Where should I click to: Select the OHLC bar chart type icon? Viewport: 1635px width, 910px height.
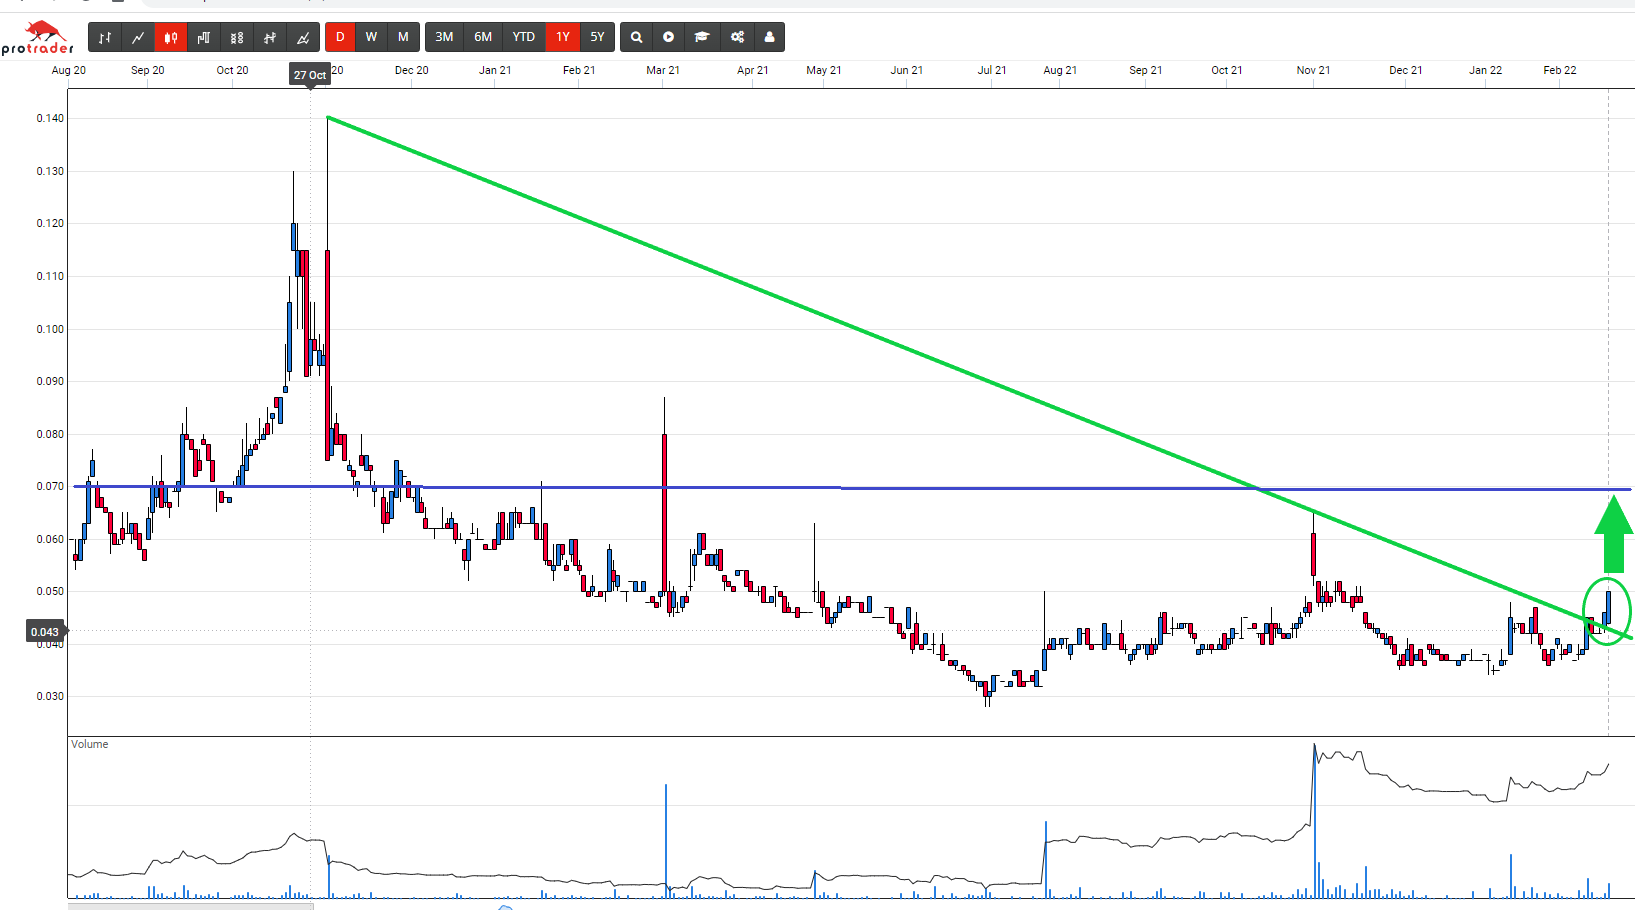105,37
